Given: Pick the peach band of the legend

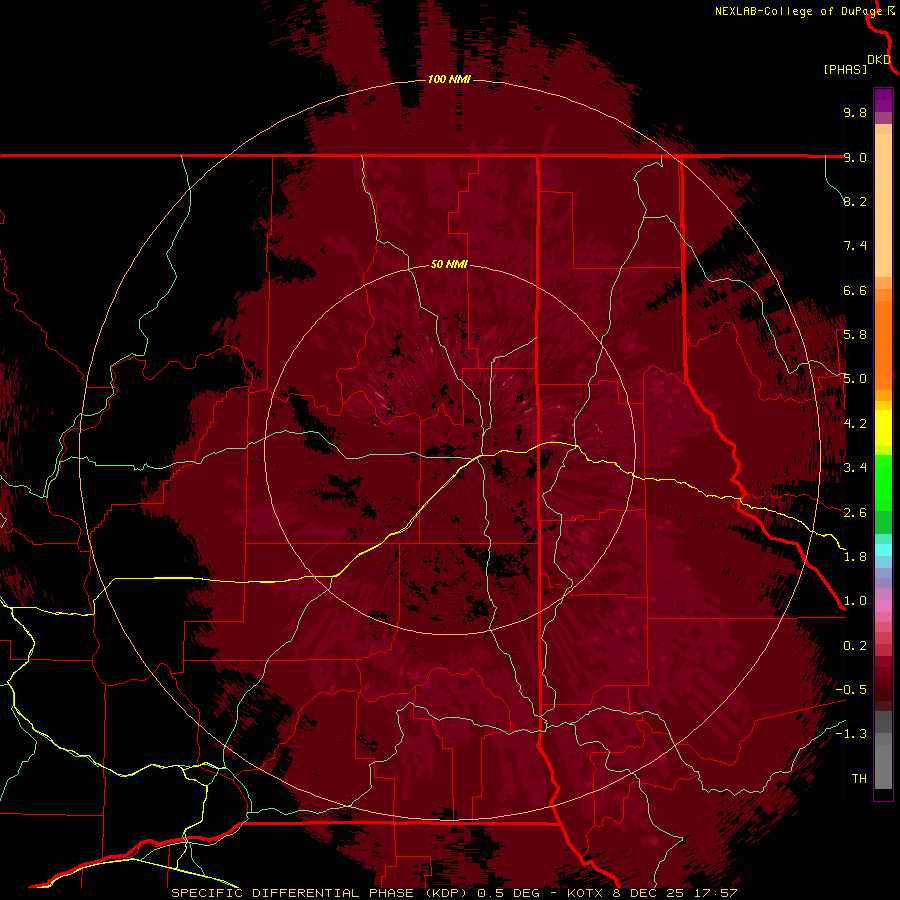Looking at the screenshot, I should pyautogui.click(x=883, y=205).
